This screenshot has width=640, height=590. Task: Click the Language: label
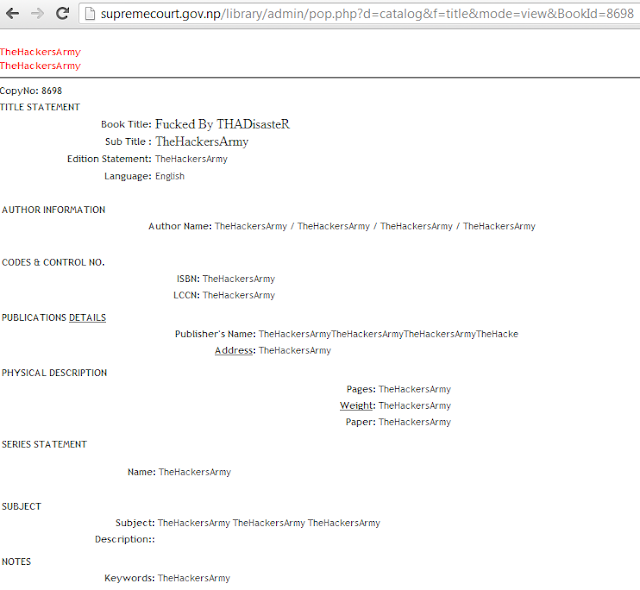click(128, 176)
